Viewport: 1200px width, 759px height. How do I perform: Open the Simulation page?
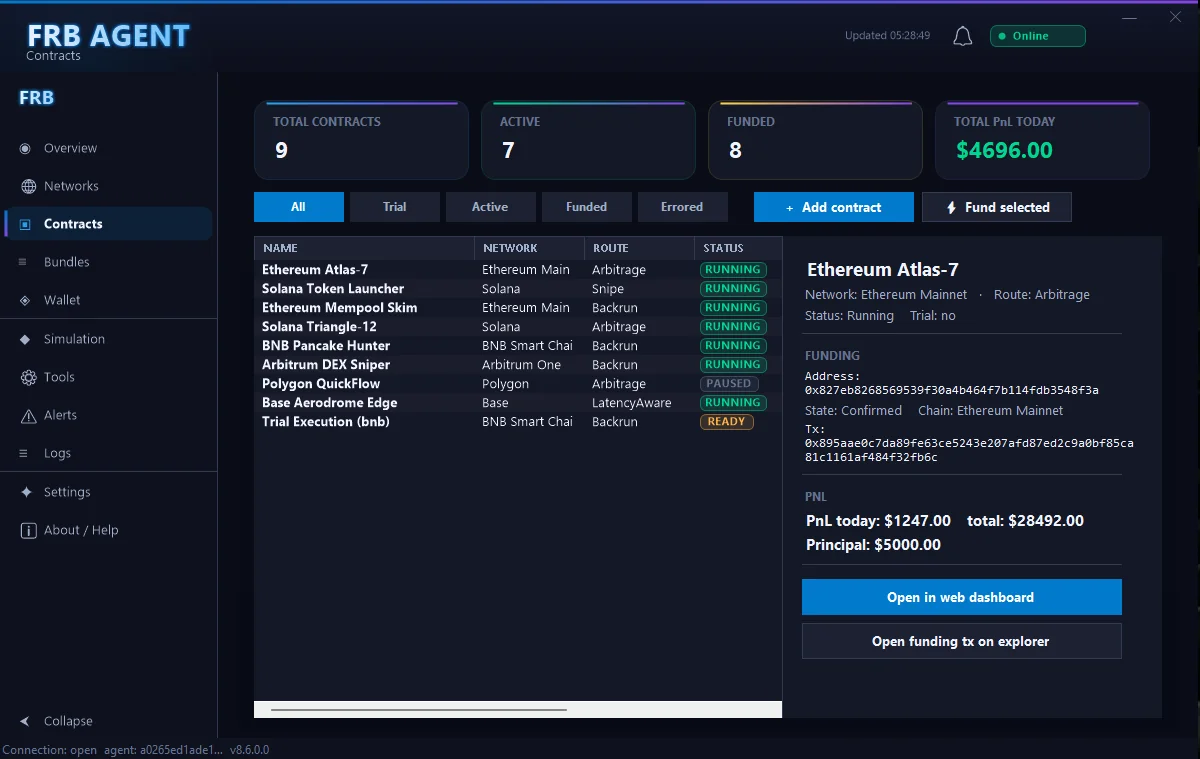(109, 339)
